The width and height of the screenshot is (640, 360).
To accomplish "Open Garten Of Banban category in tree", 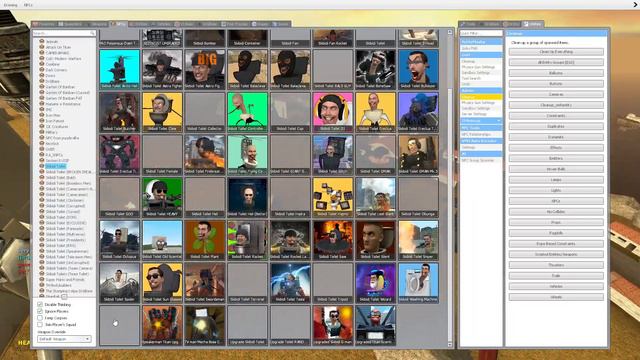I will (60, 87).
